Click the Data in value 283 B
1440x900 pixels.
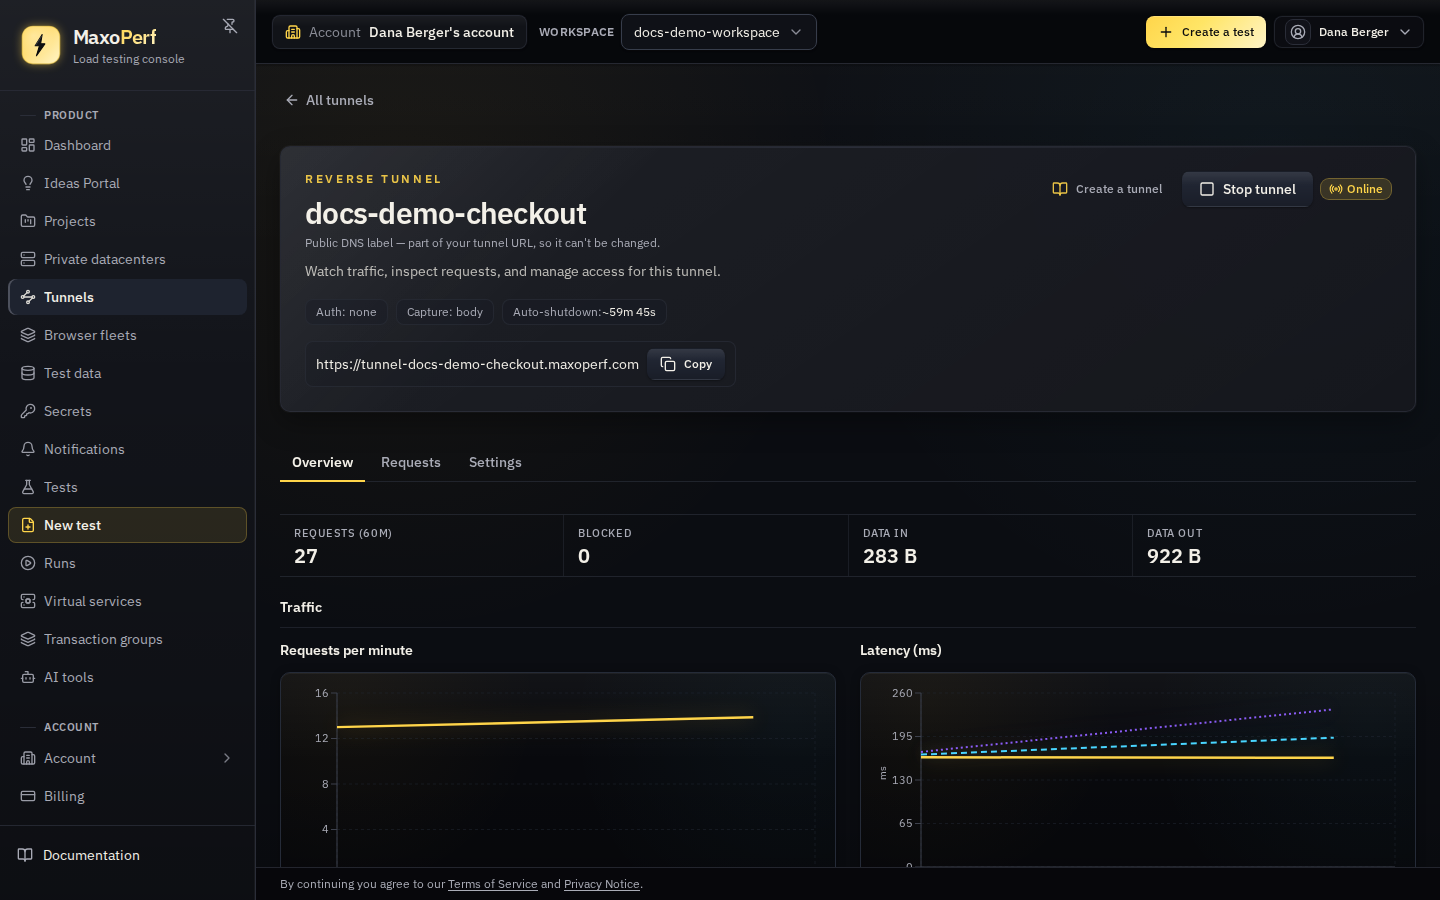(890, 556)
